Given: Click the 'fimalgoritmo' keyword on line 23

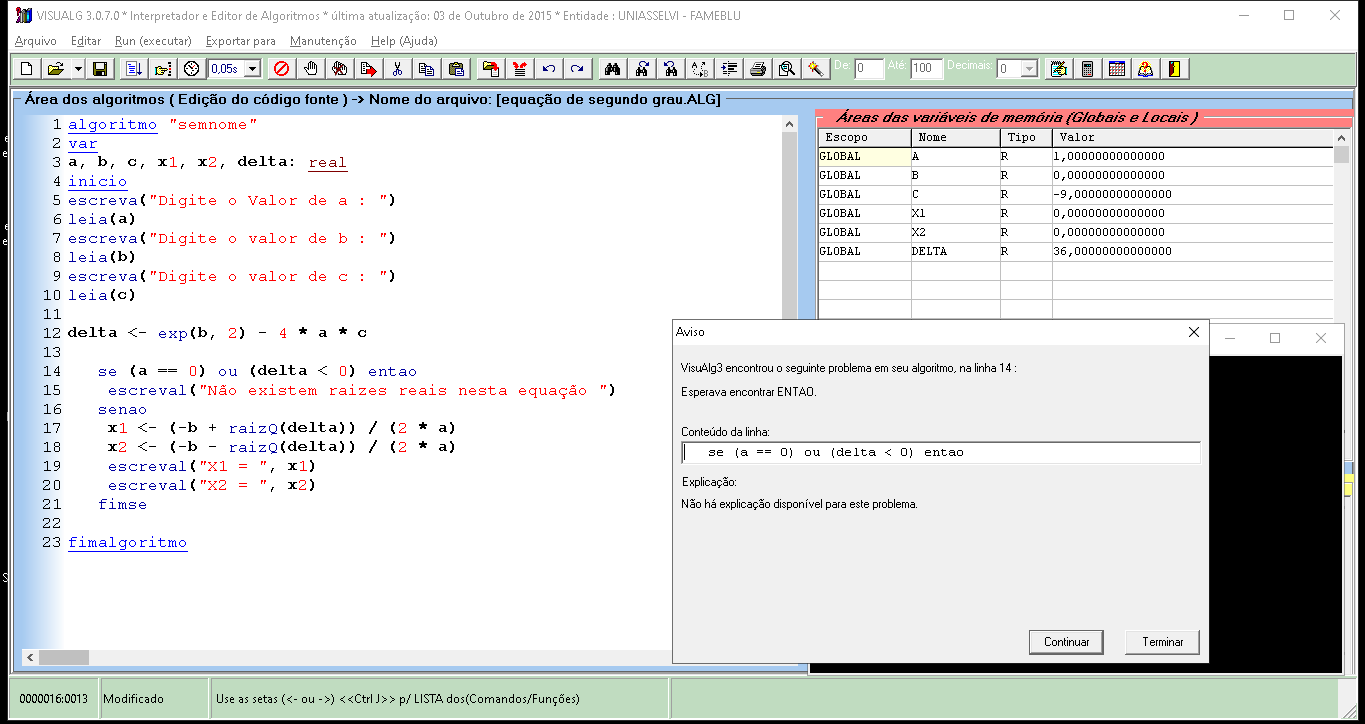Looking at the screenshot, I should (127, 543).
